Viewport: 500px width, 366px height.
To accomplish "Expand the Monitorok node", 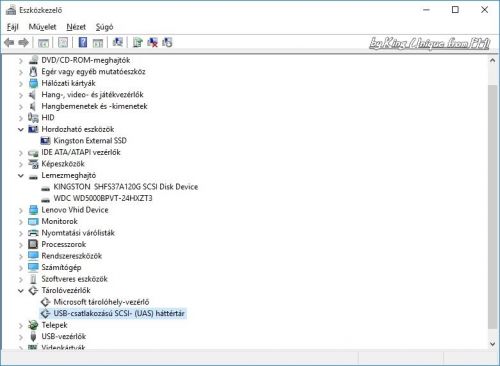I will click(x=21, y=222).
